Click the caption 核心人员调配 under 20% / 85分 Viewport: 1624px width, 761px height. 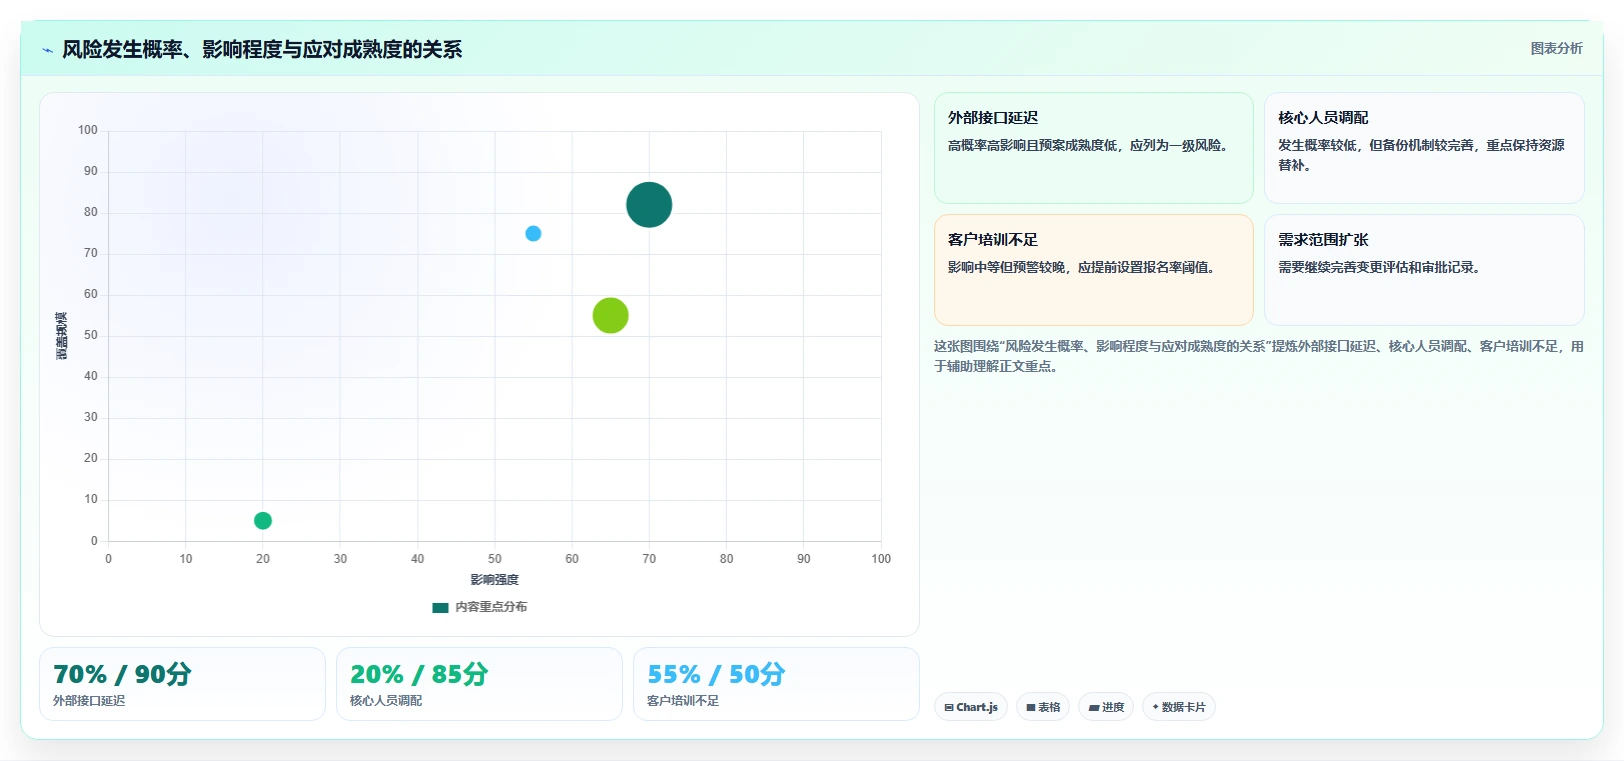point(386,701)
